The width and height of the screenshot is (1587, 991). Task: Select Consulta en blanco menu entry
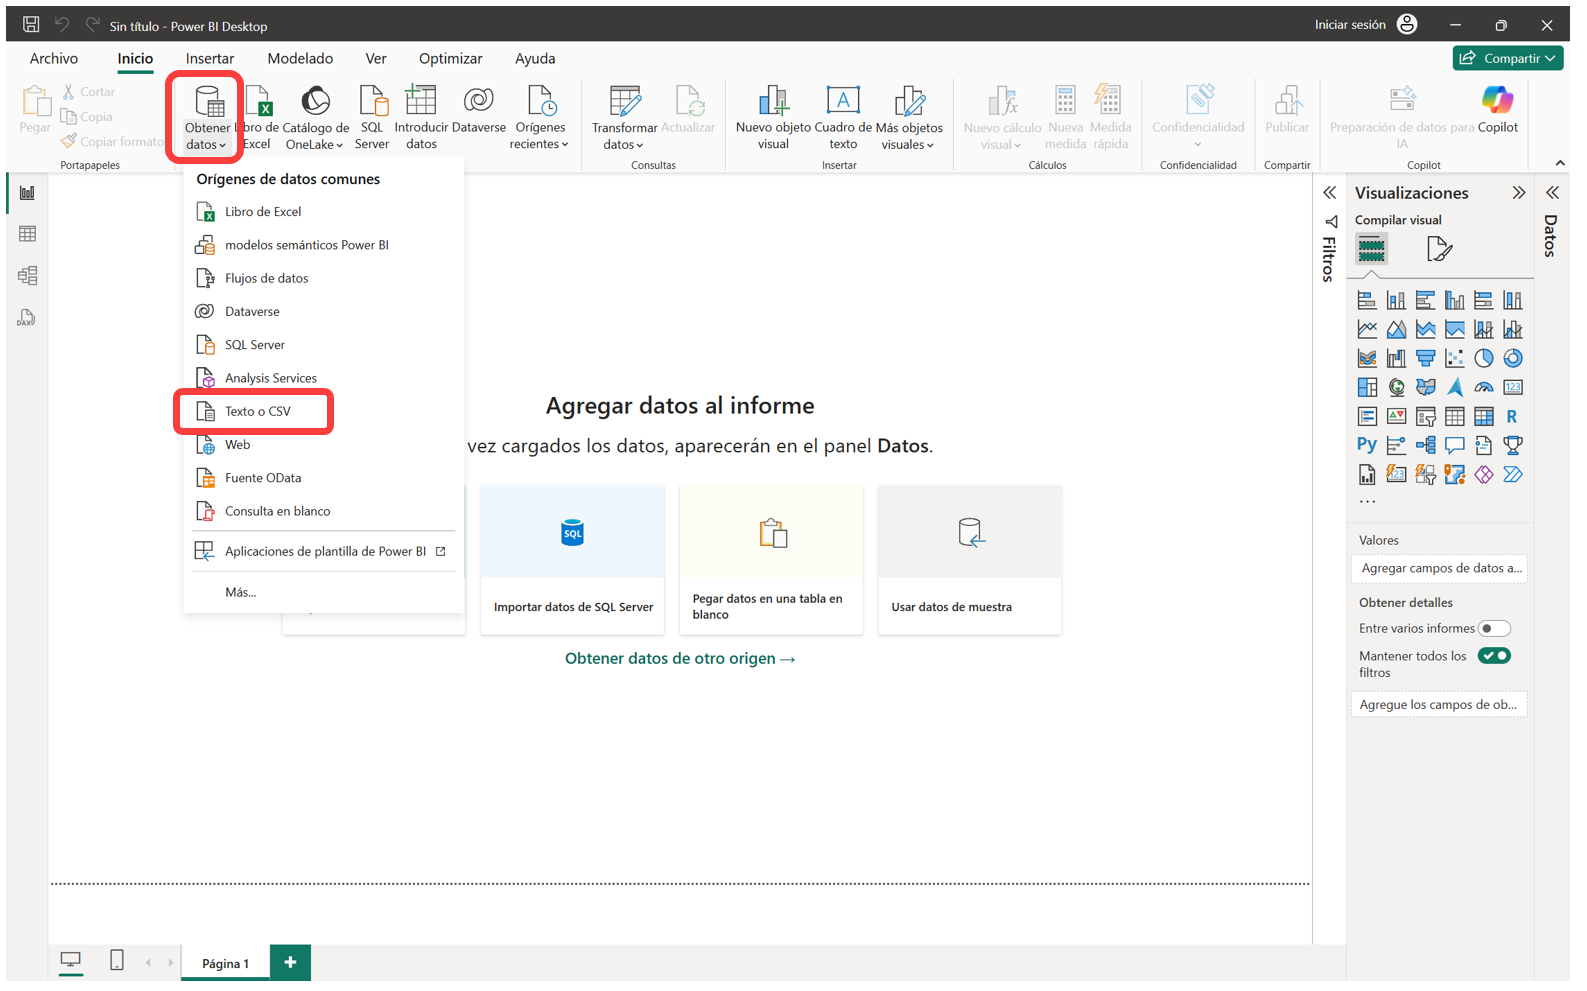323,511
